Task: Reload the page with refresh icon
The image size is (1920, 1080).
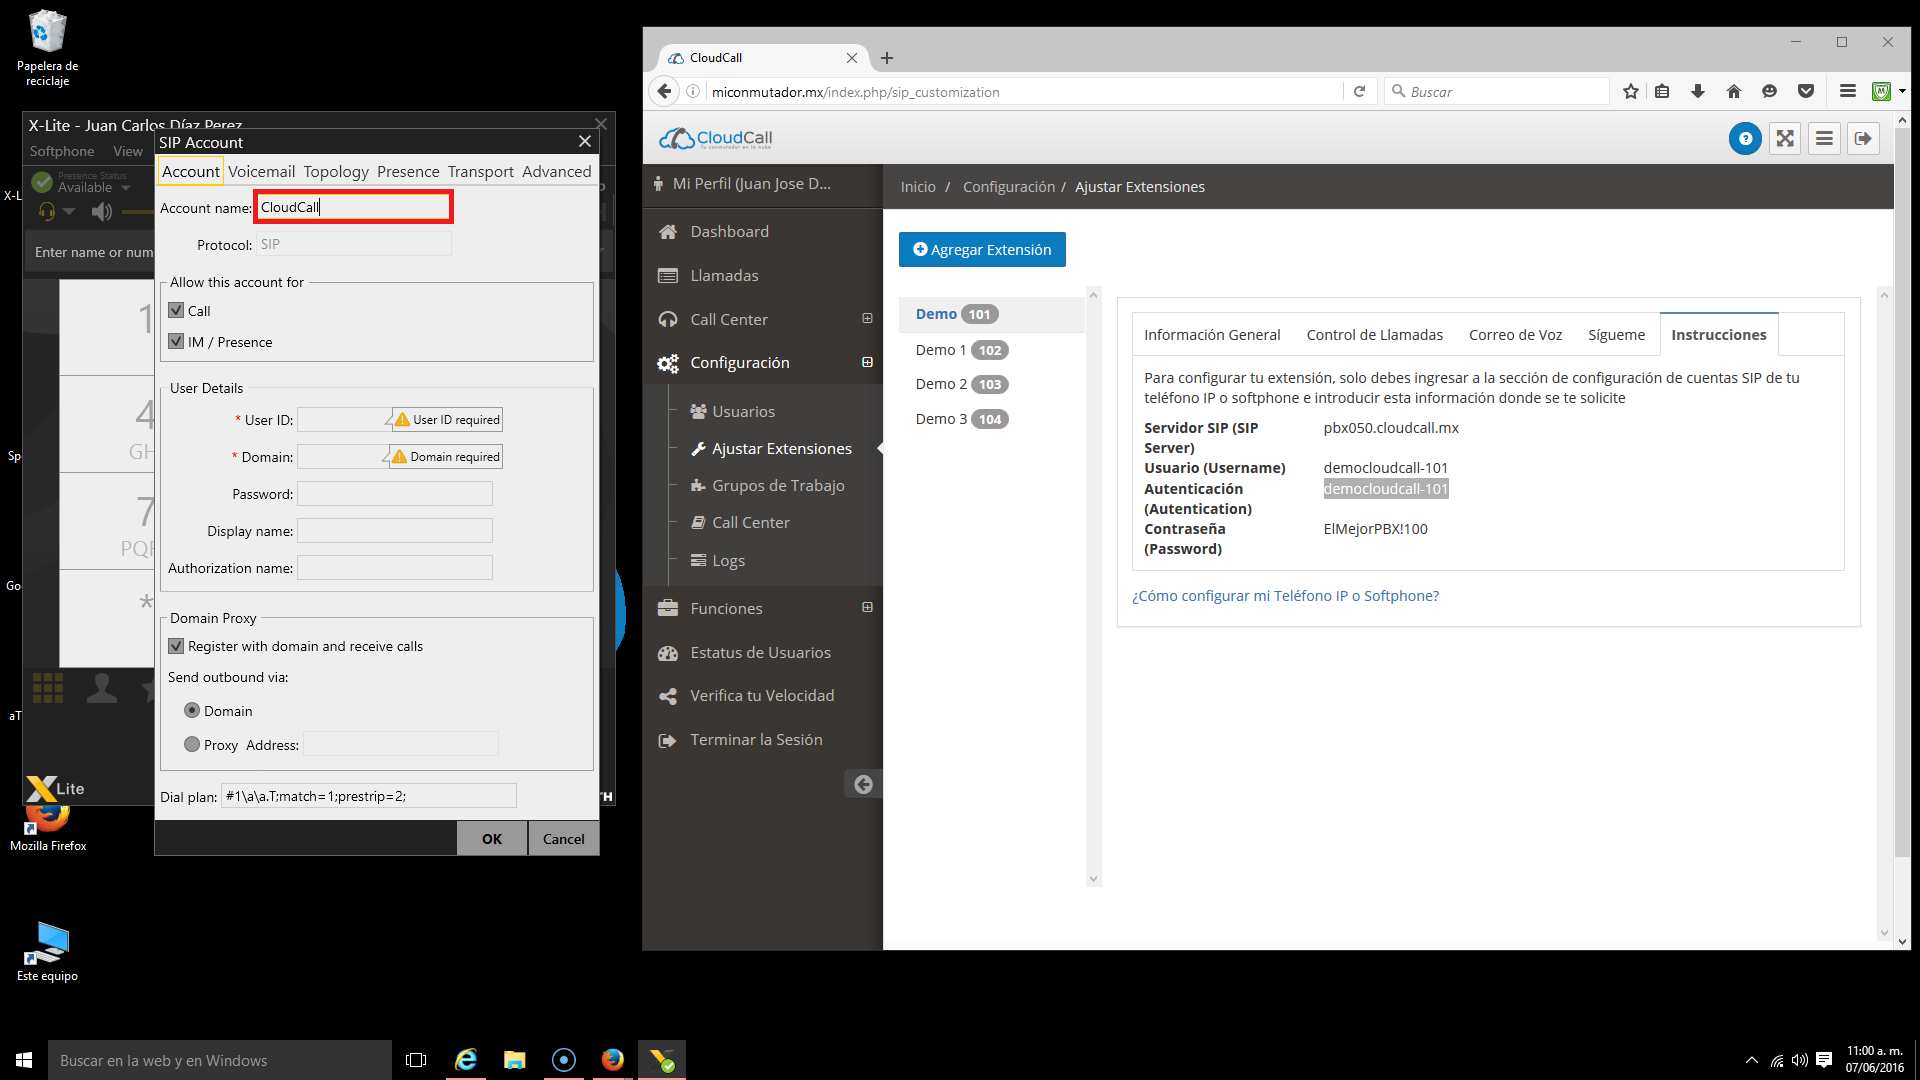Action: 1360,91
